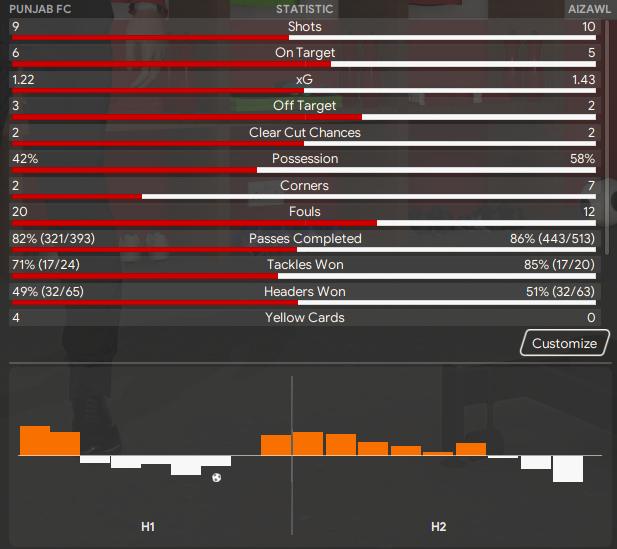Click Aizawl's corners value 7

coord(591,185)
